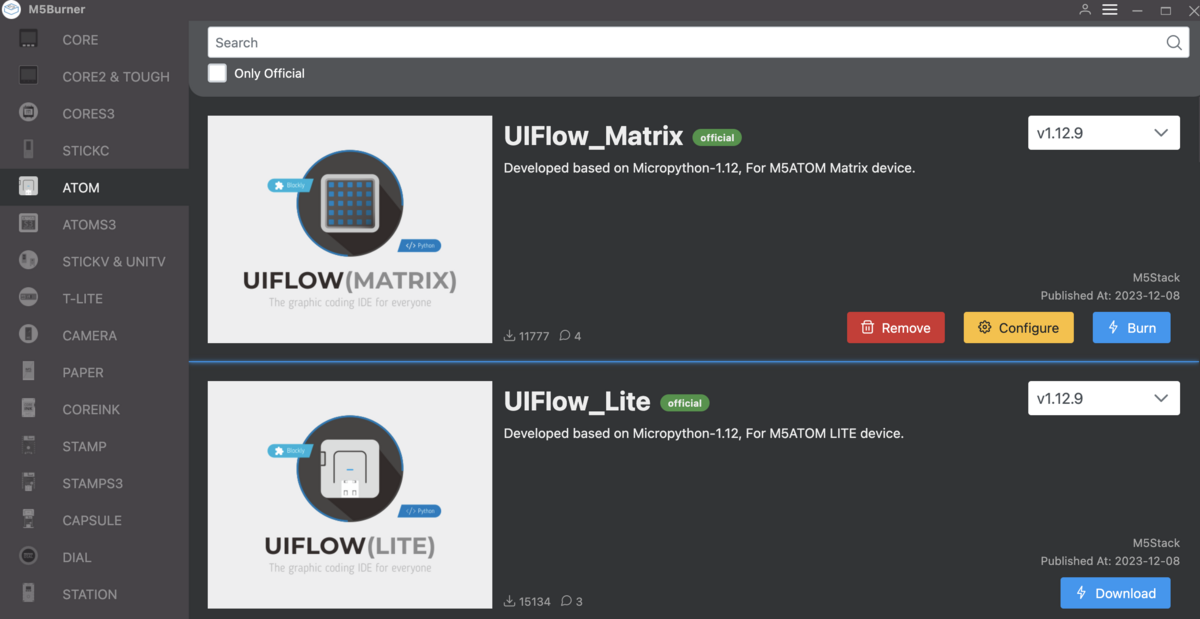Open the ATOMS3 device icon

29,224
